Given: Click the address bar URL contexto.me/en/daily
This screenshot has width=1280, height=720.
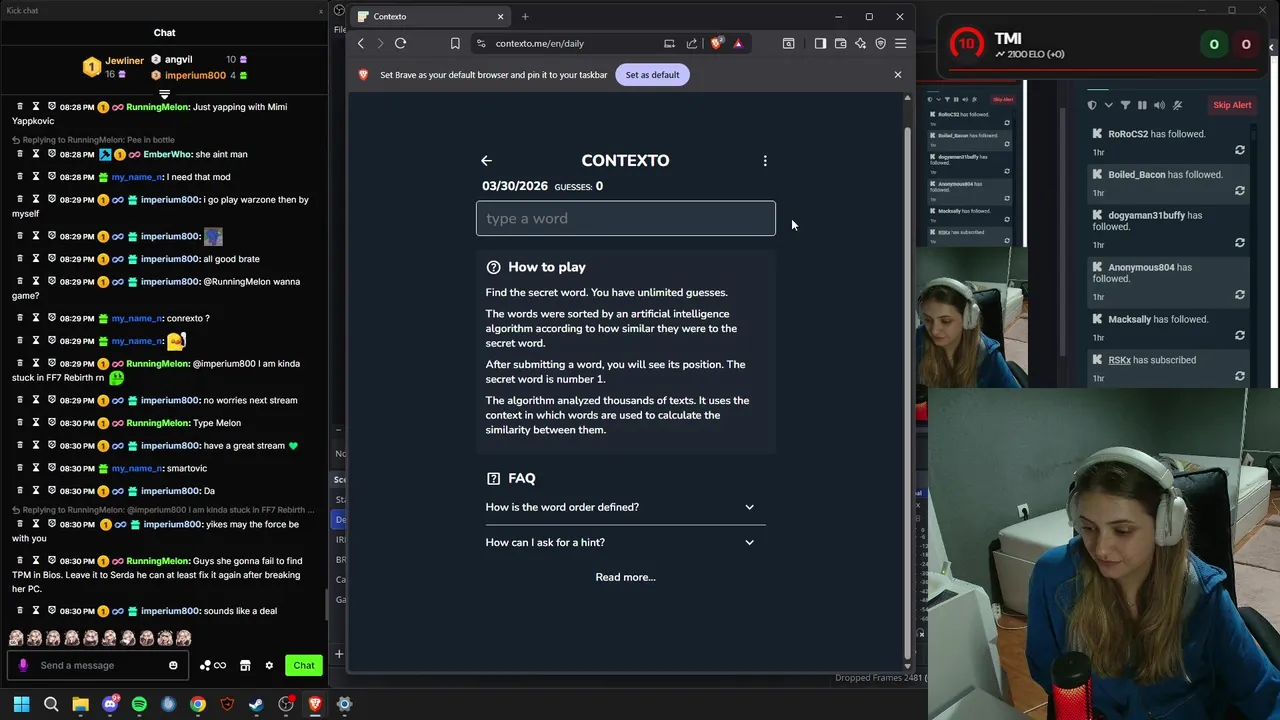Looking at the screenshot, I should click(x=539, y=43).
